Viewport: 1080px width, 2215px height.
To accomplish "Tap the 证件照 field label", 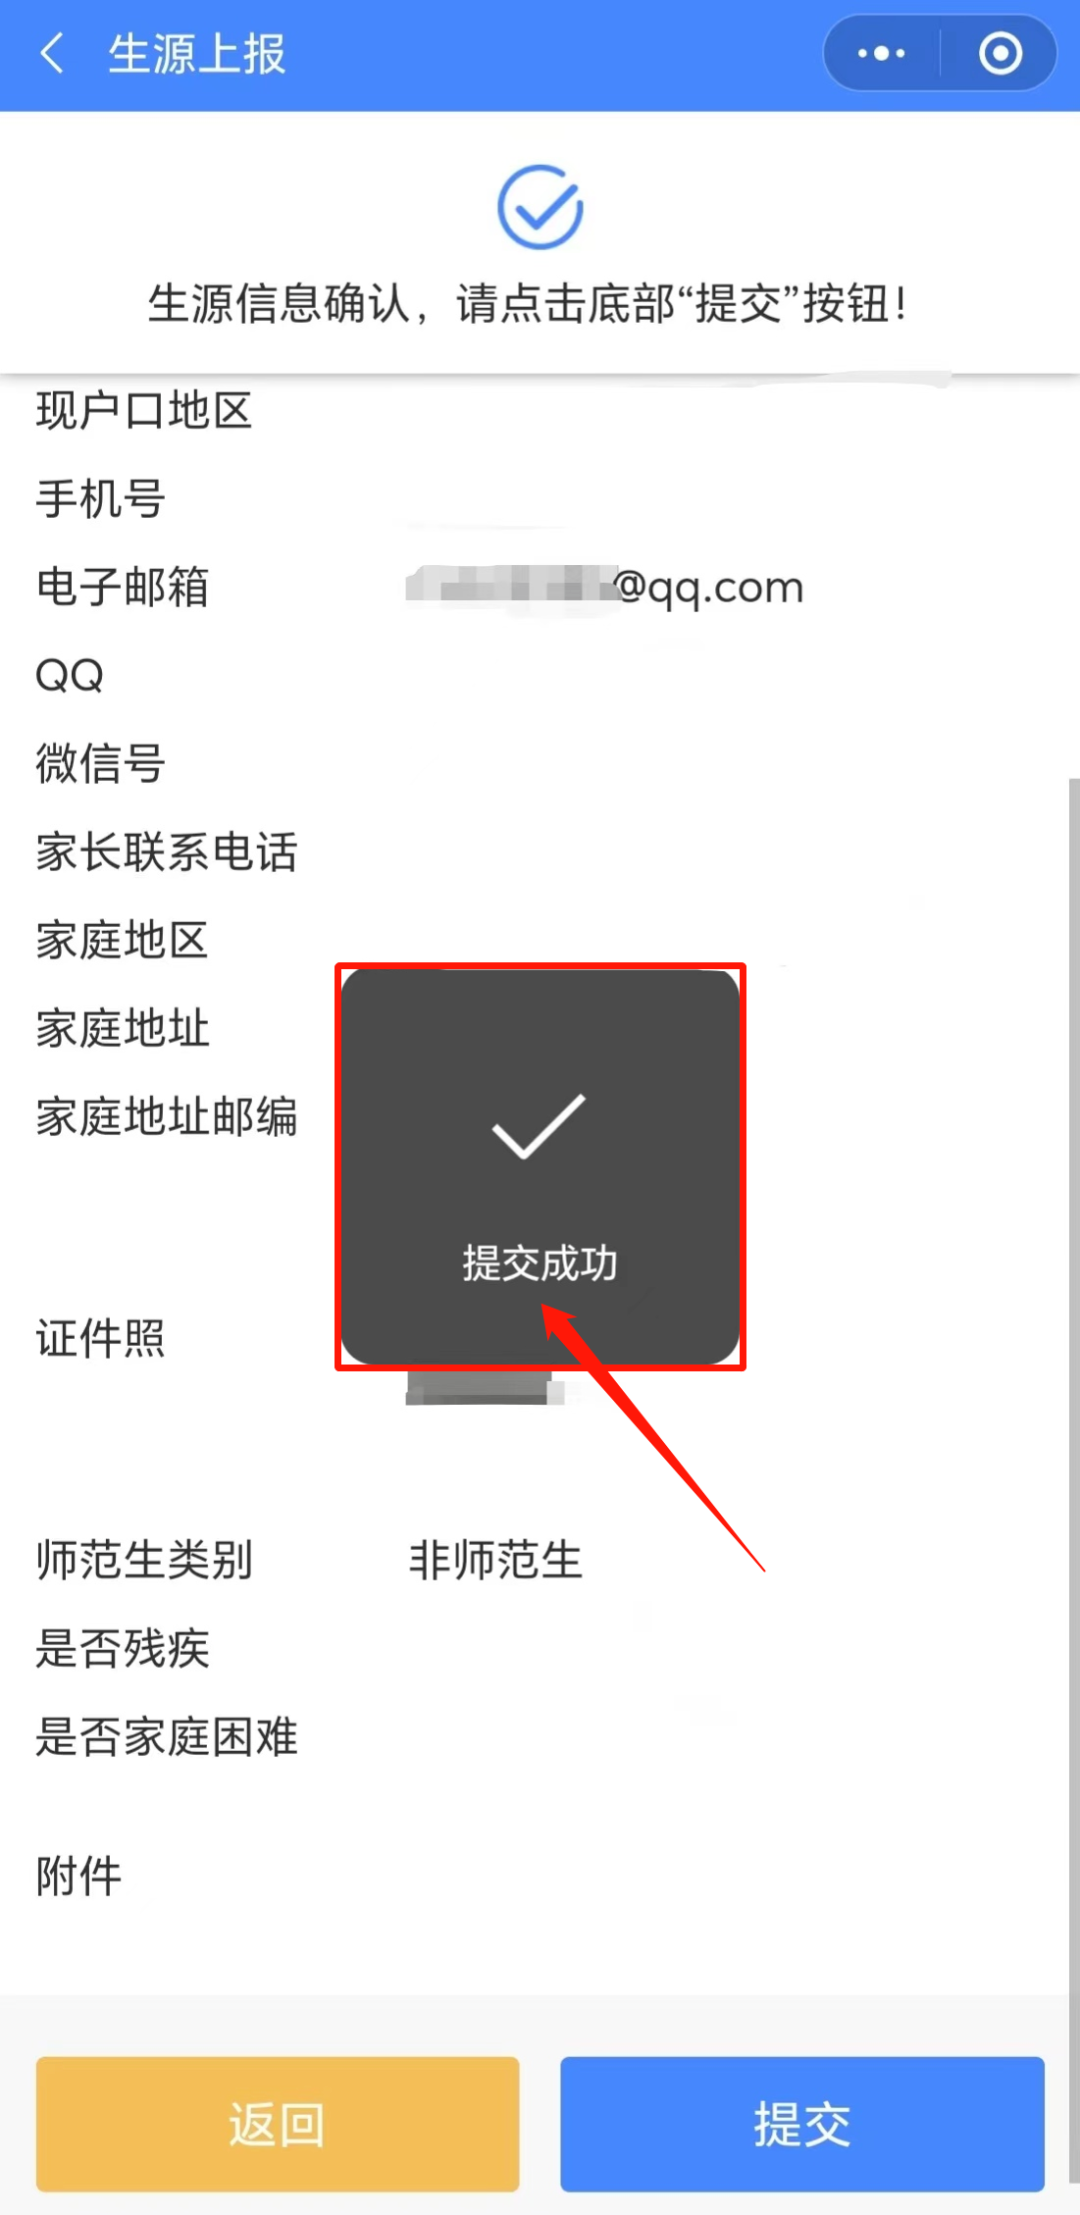I will pyautogui.click(x=101, y=1338).
